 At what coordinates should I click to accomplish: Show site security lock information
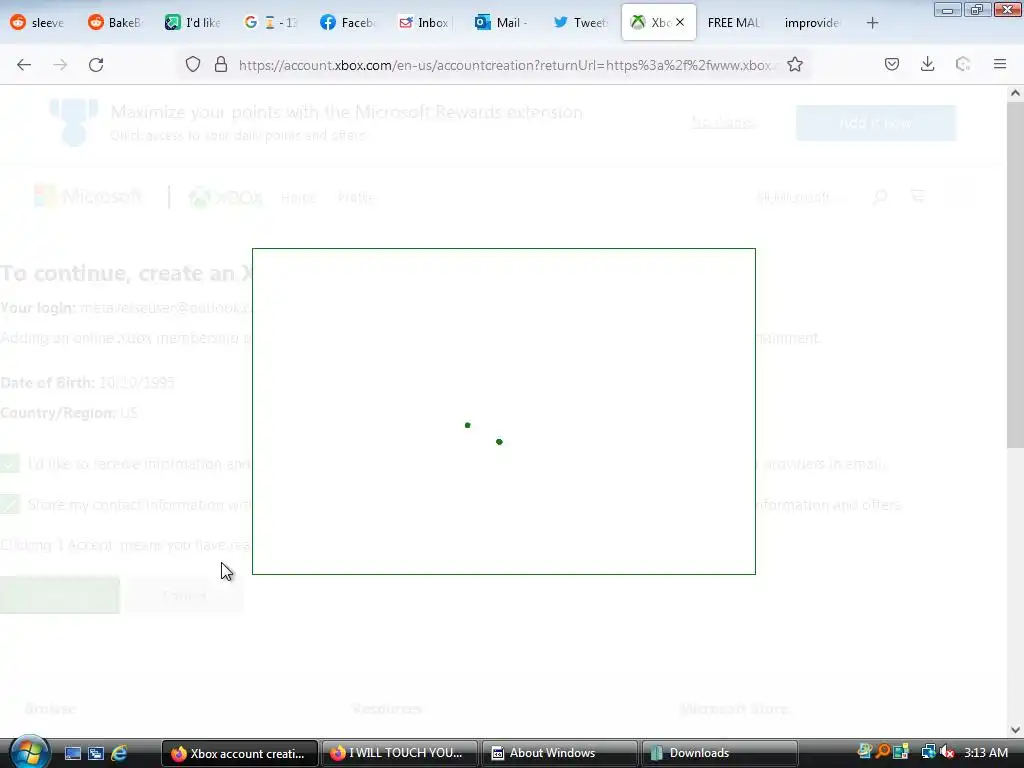tap(221, 65)
